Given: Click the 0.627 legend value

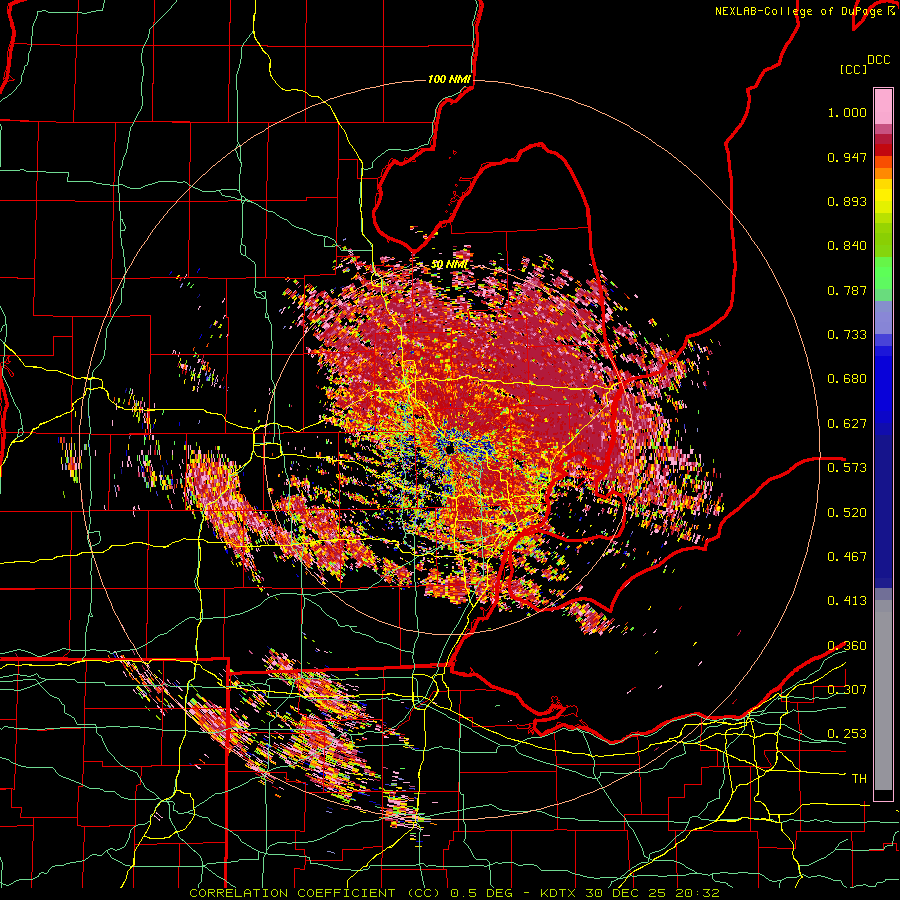Looking at the screenshot, I should click(847, 424).
